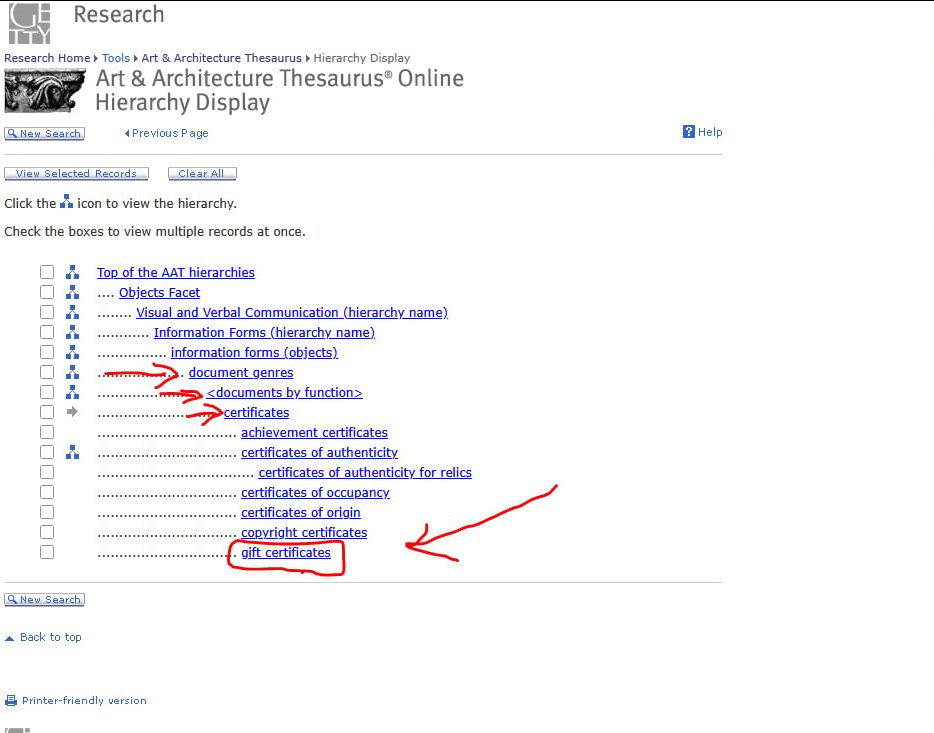Click the bottom New Search button

pyautogui.click(x=45, y=600)
